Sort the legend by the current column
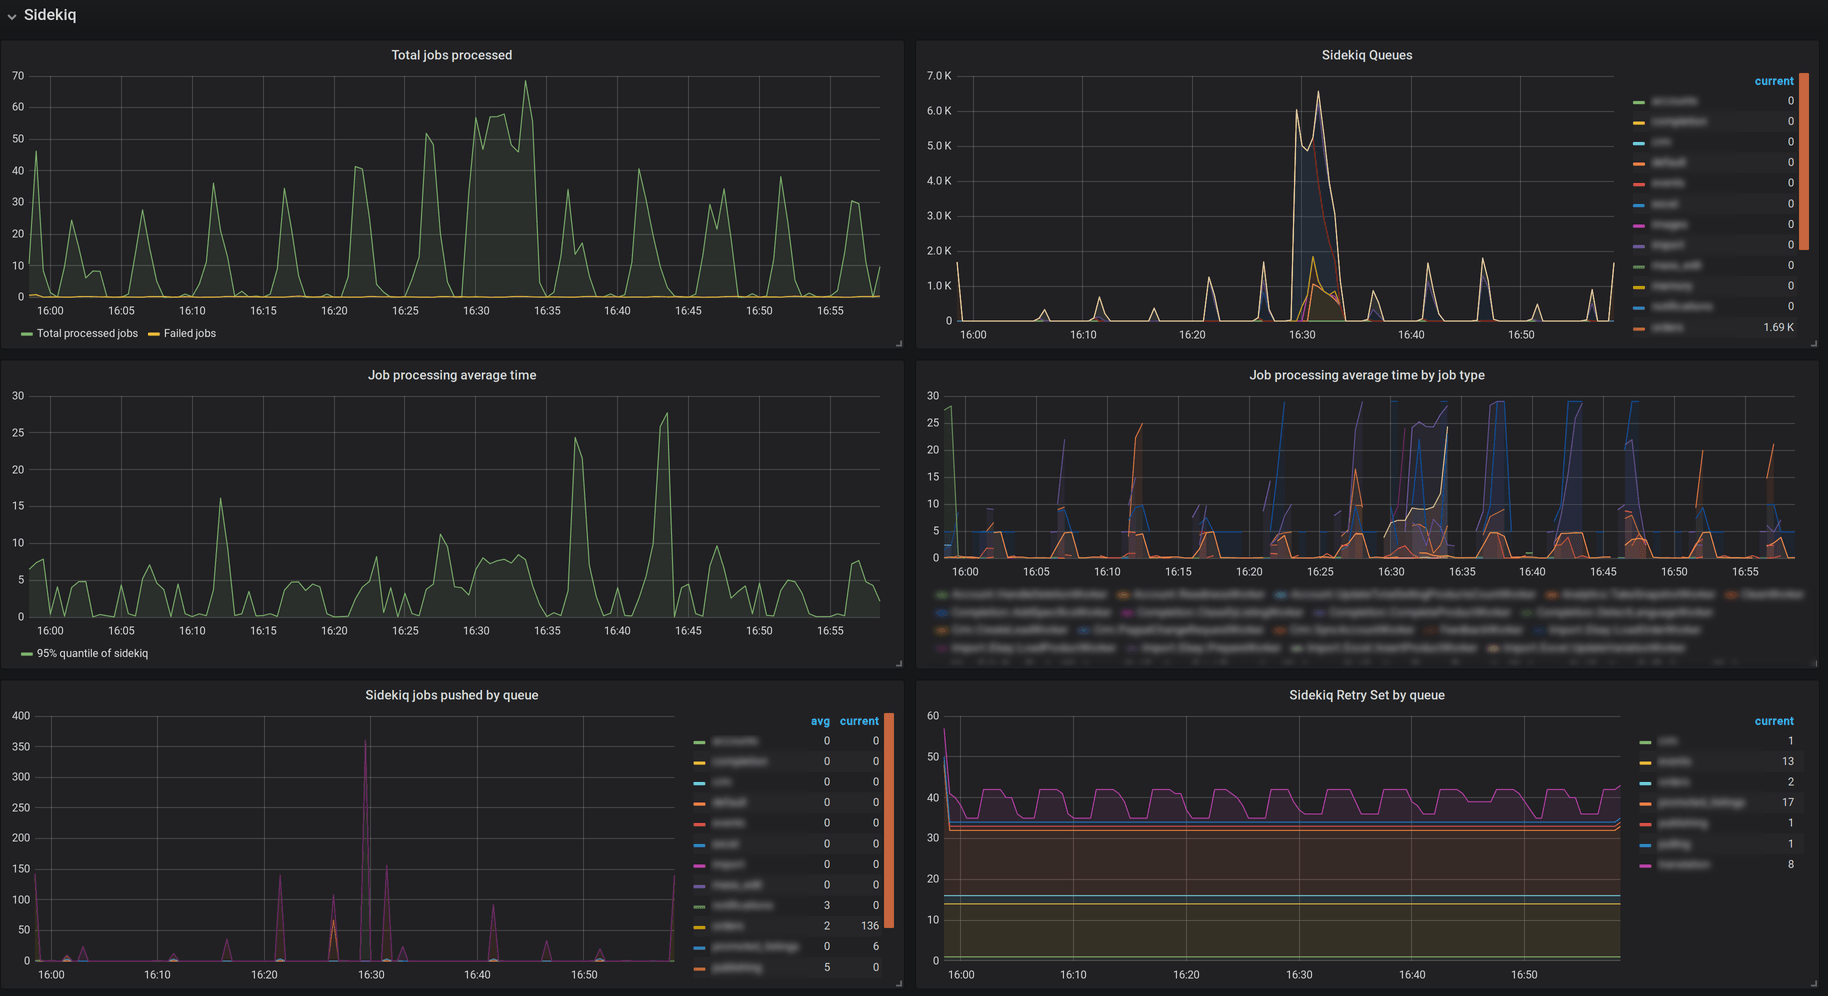Viewport: 1828px width, 996px height. pyautogui.click(x=1774, y=81)
